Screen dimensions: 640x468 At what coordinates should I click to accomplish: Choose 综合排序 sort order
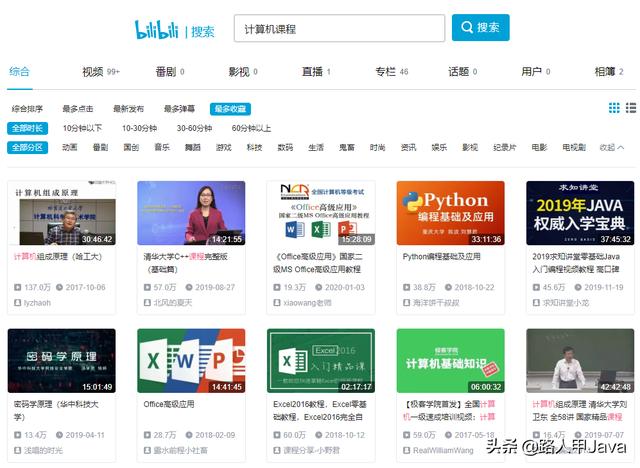[27, 108]
